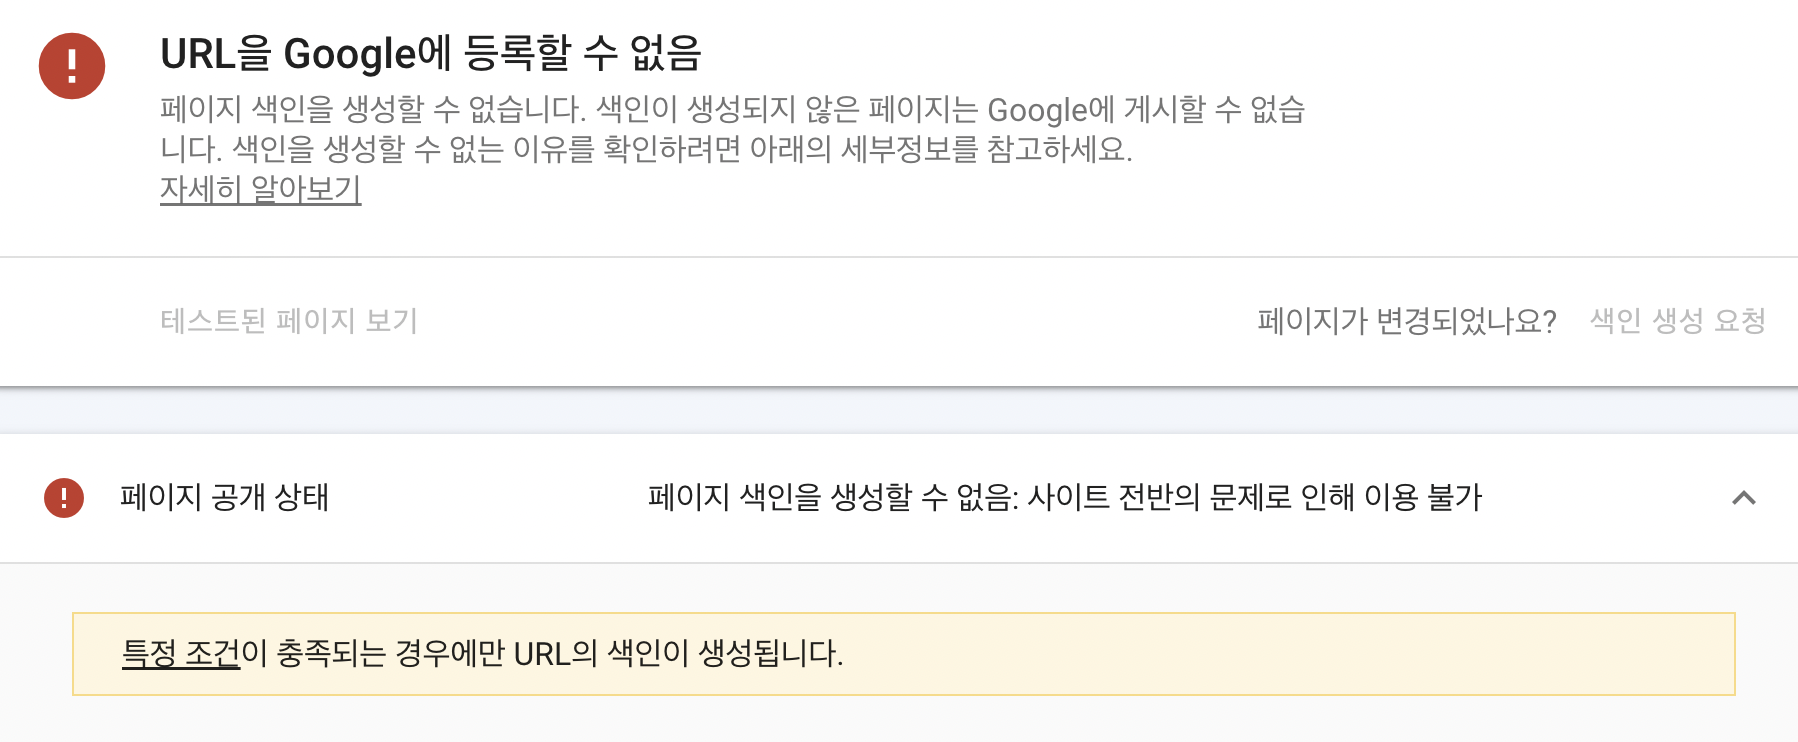Select 테스트된 페이지 보기
Viewport: 1798px width, 742px height.
pos(289,321)
